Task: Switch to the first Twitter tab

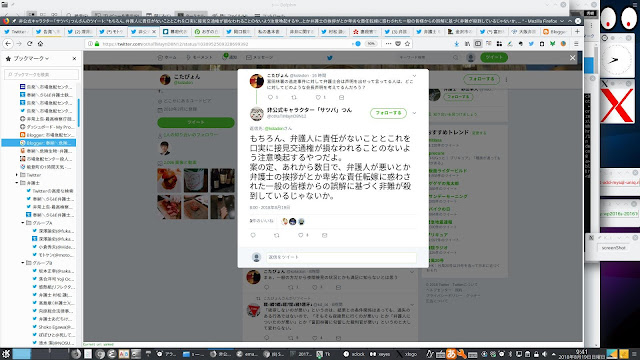Action: click(16, 31)
